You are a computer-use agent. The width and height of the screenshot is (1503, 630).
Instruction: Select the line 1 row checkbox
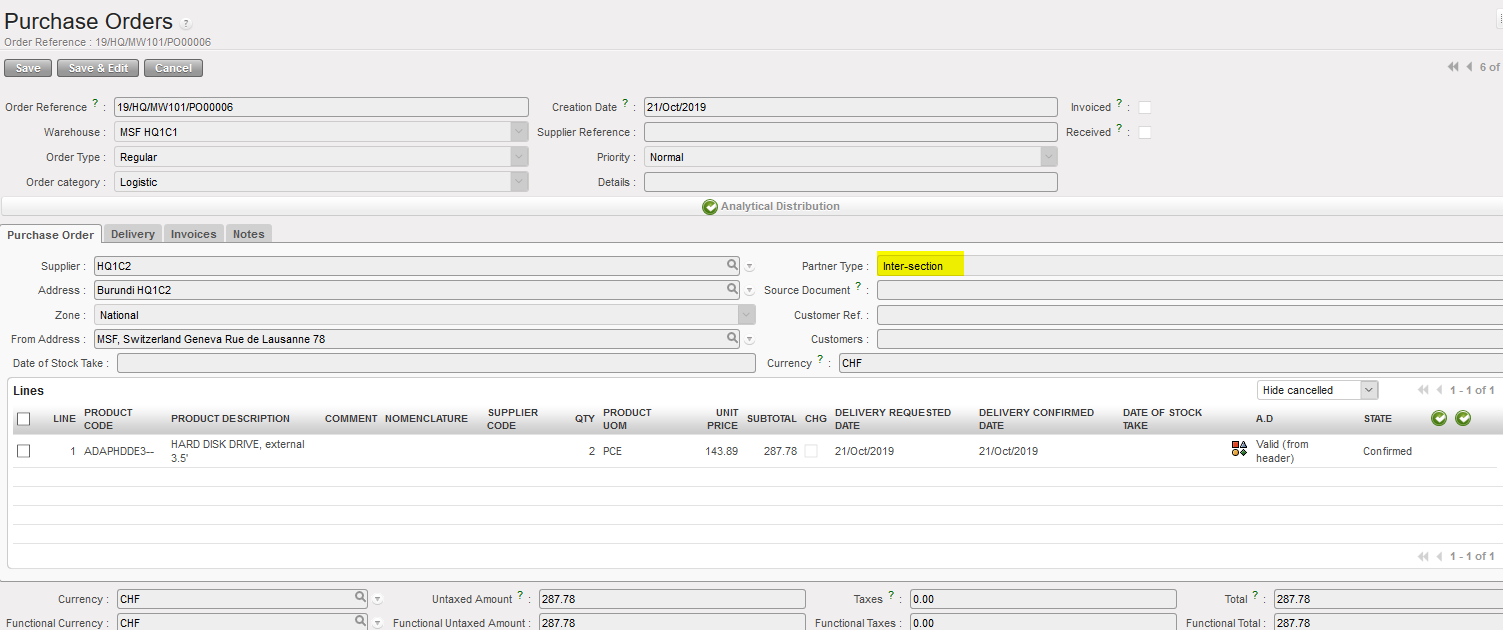point(24,451)
